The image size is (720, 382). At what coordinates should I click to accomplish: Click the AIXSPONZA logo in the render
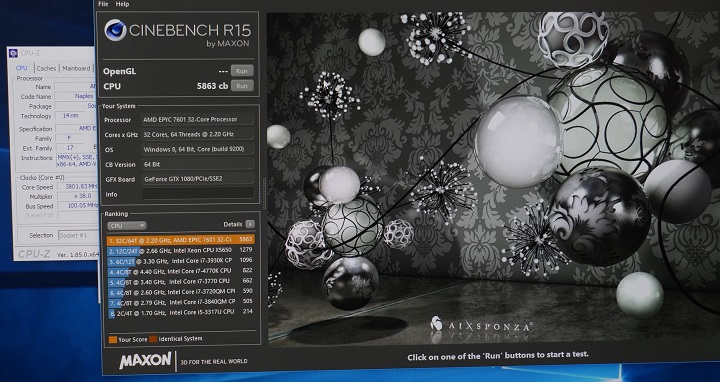coord(481,325)
